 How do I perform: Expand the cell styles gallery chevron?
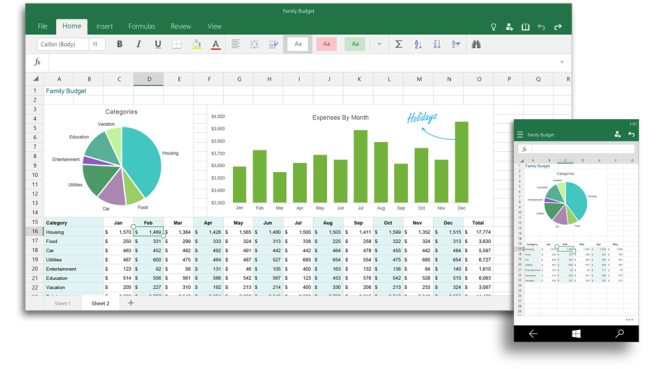click(x=379, y=44)
